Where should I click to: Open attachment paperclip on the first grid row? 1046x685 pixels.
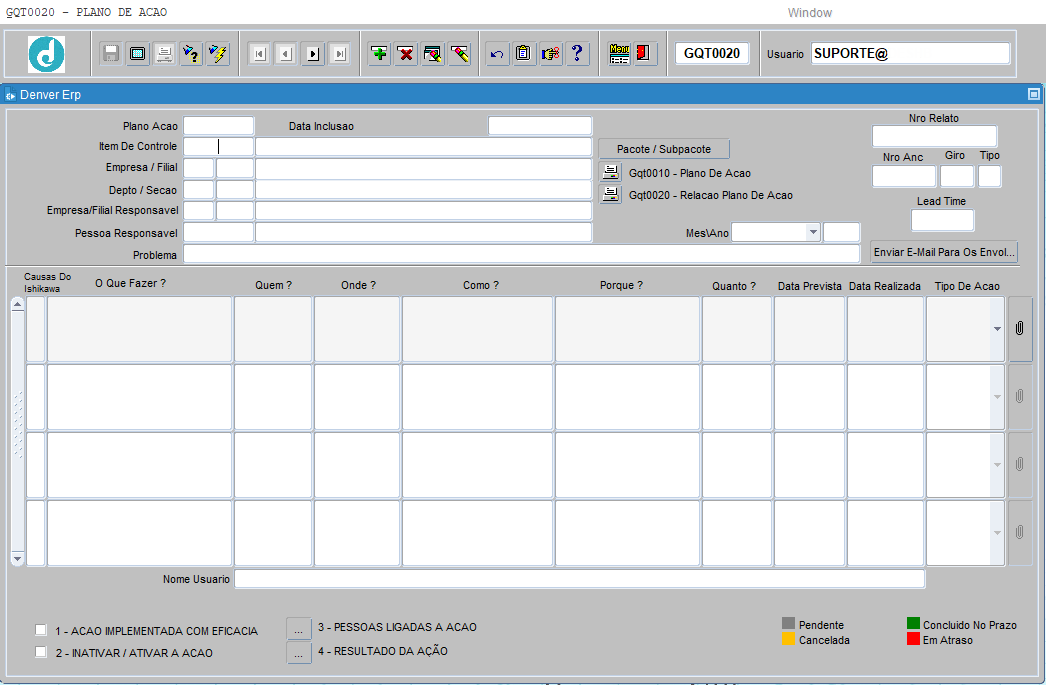pos(1019,329)
